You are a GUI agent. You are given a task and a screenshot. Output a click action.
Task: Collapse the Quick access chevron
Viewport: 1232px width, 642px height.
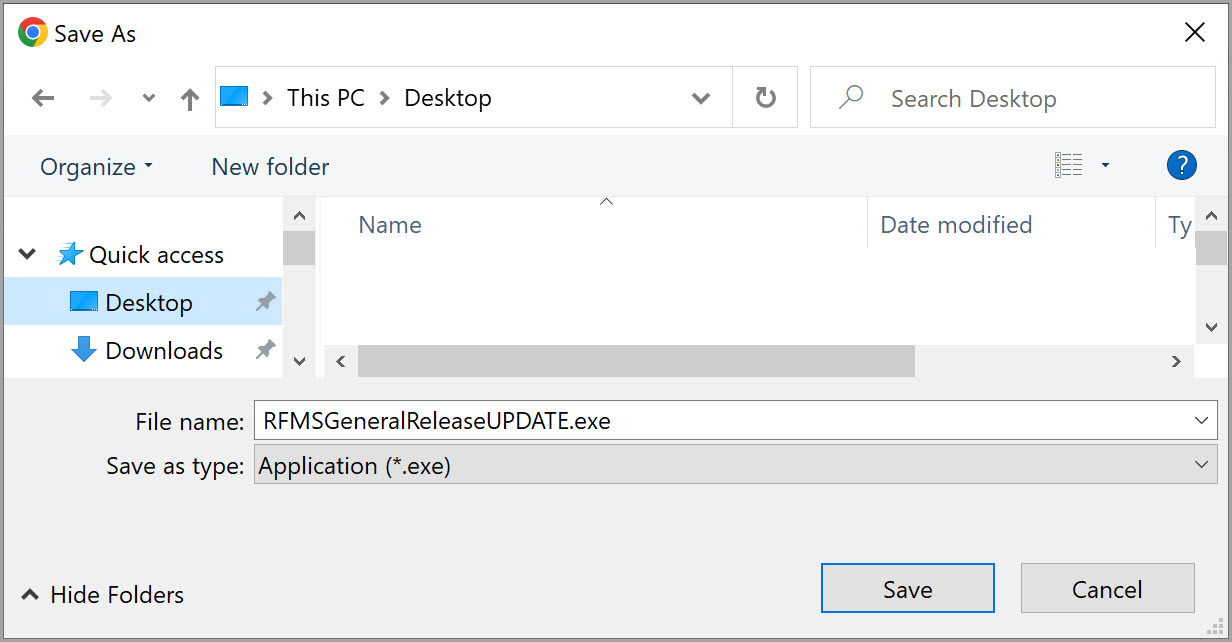point(26,254)
